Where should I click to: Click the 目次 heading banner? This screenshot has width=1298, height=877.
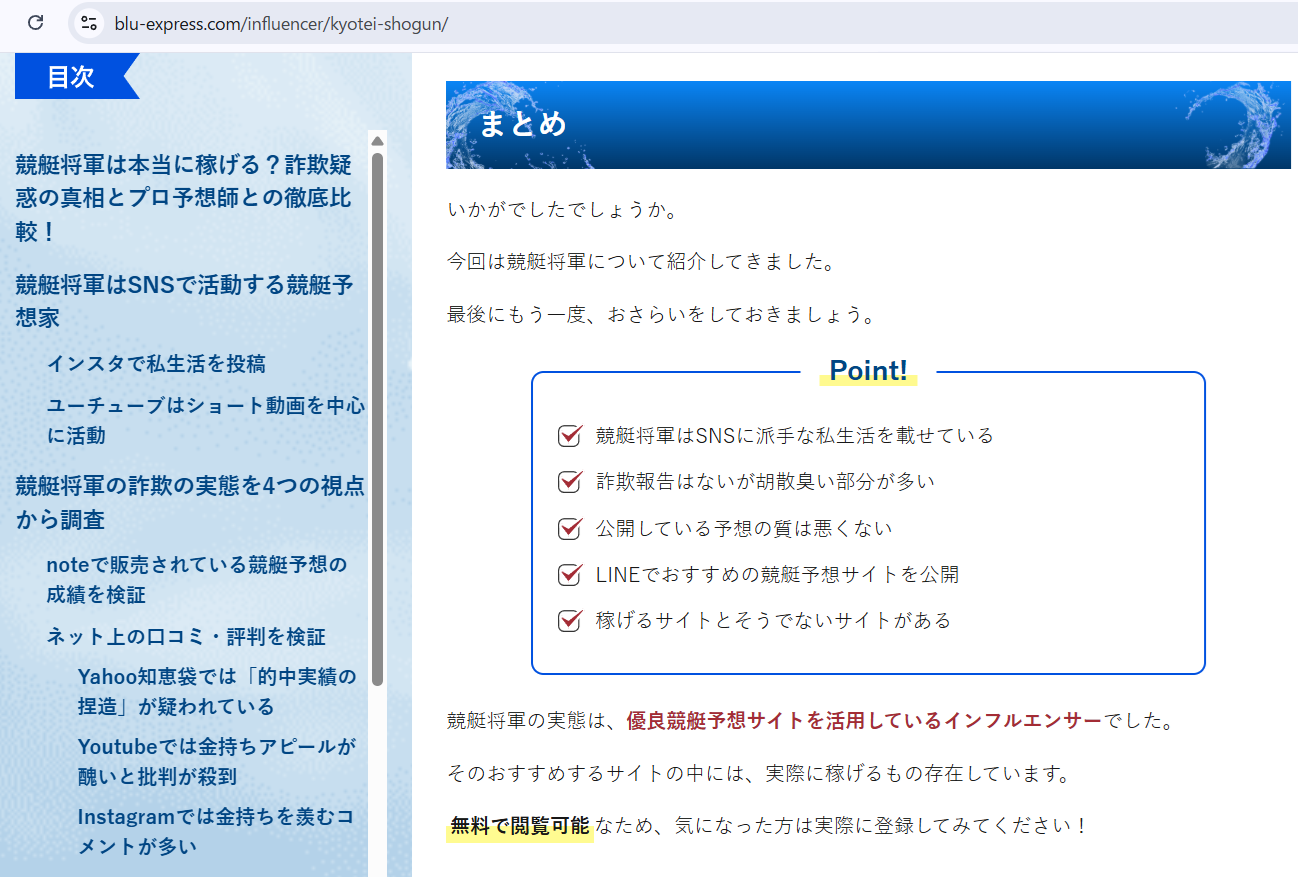click(72, 77)
